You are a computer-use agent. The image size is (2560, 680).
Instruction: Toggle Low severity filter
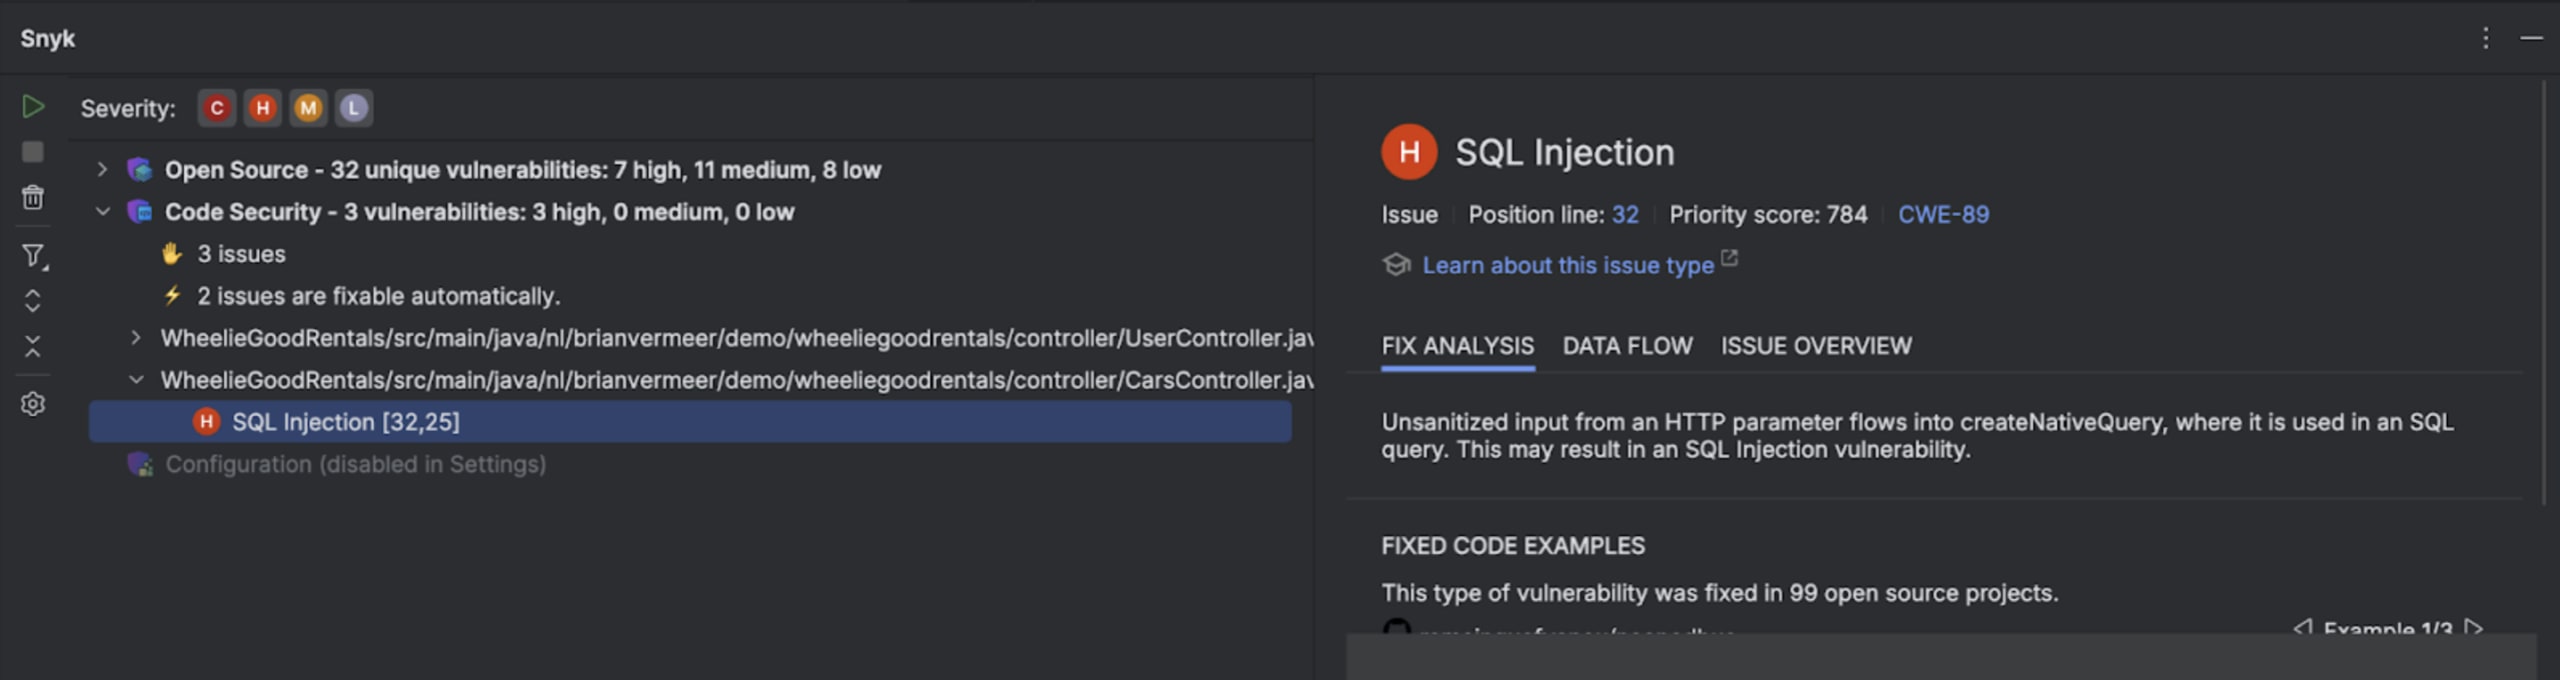(x=353, y=108)
